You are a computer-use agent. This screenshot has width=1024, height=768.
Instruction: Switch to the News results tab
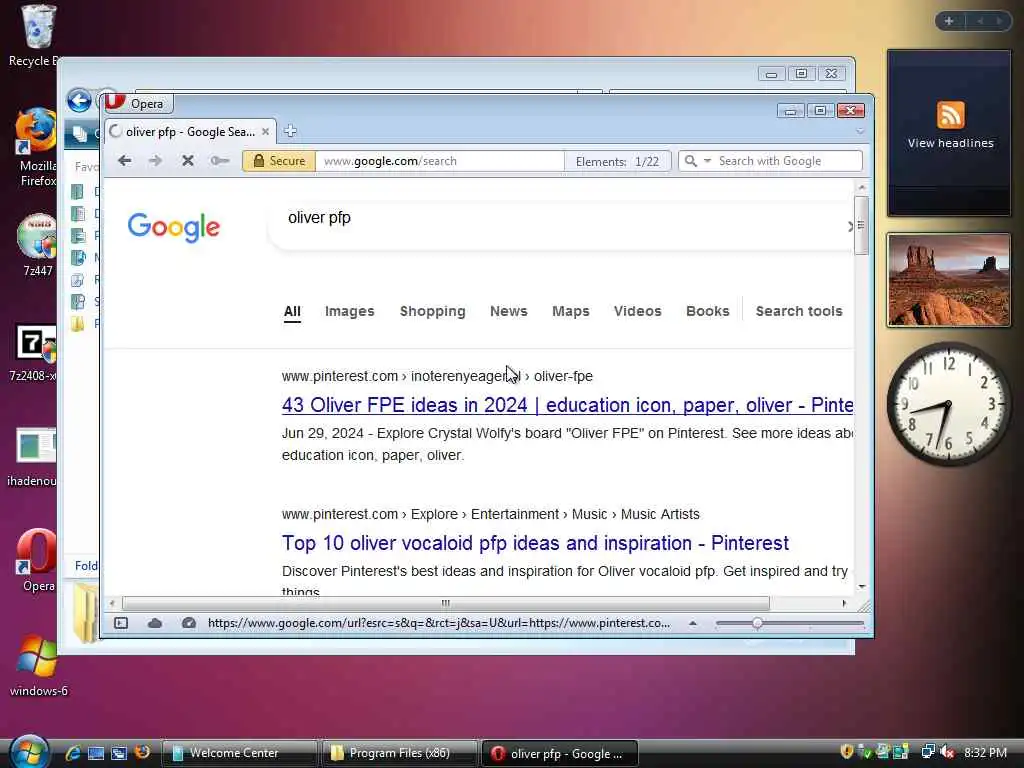(509, 312)
